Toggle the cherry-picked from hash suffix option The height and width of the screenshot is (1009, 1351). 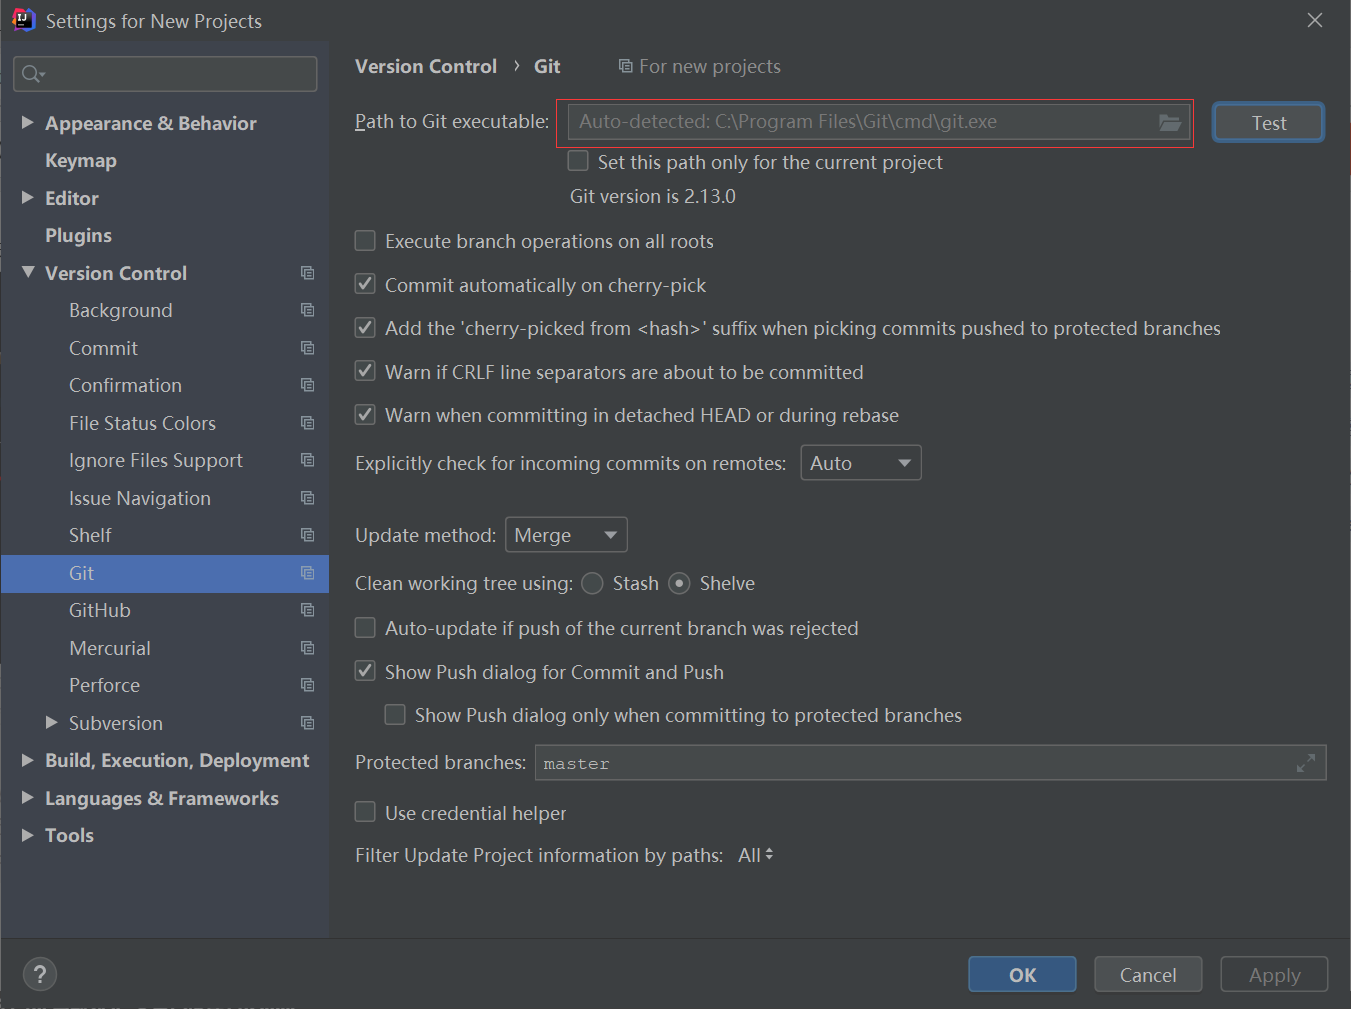365,328
